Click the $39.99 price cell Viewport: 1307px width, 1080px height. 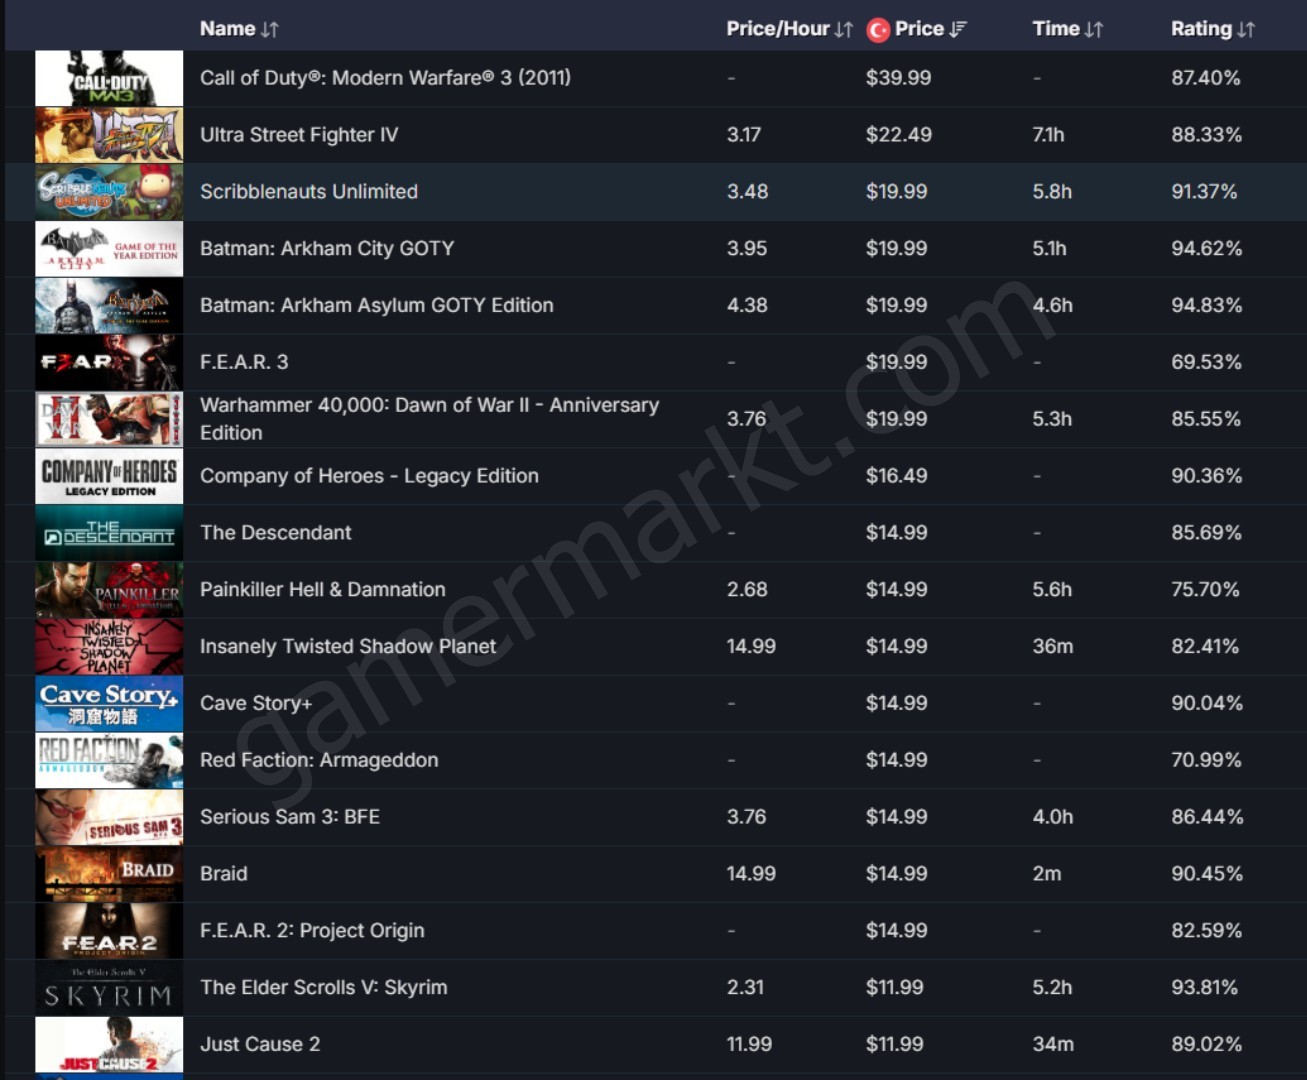point(898,78)
